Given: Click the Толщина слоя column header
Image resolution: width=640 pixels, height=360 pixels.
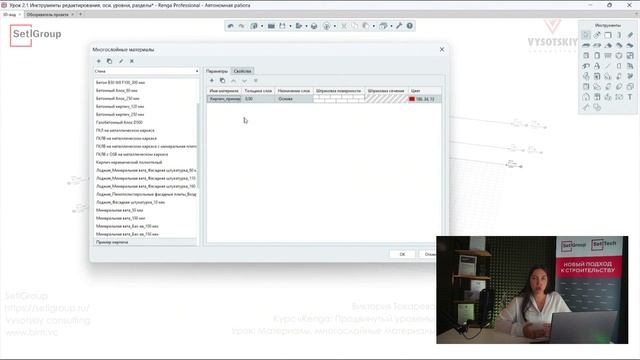Looking at the screenshot, I should pyautogui.click(x=258, y=91).
